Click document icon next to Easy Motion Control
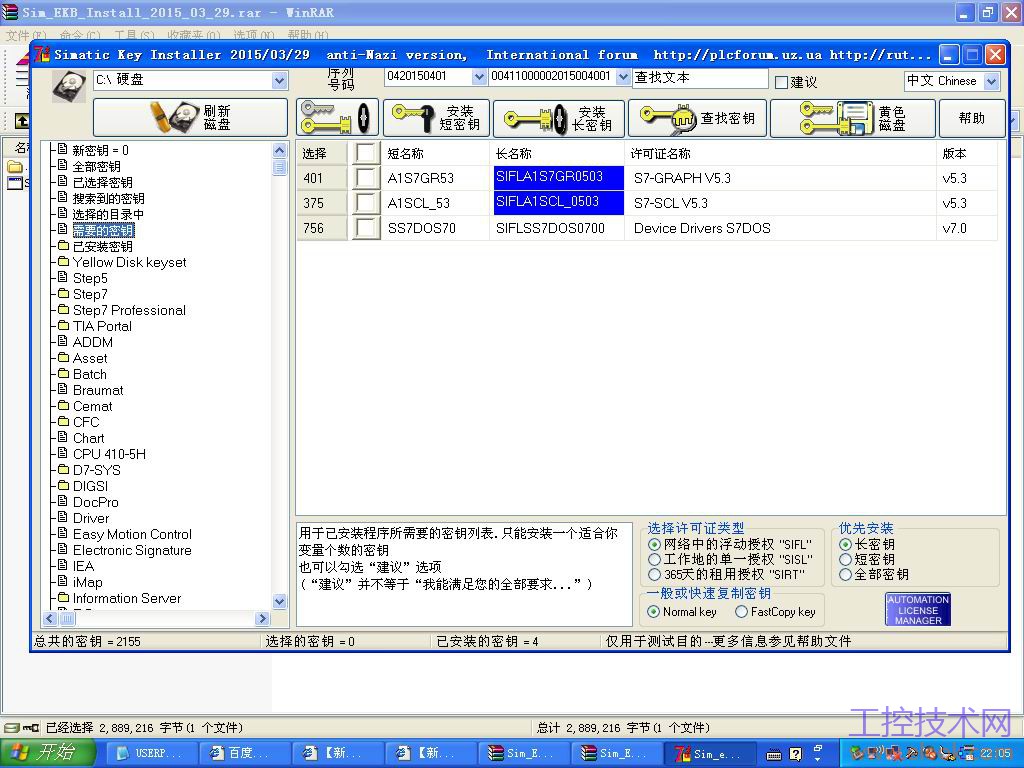Viewport: 1024px width, 768px height. 63,534
